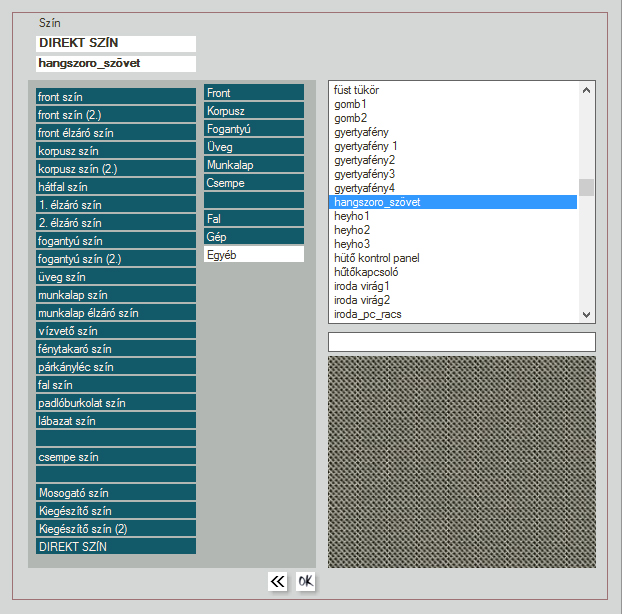Choose the 'fal szín' slot
Viewport: 622px width, 614px height.
pos(116,385)
